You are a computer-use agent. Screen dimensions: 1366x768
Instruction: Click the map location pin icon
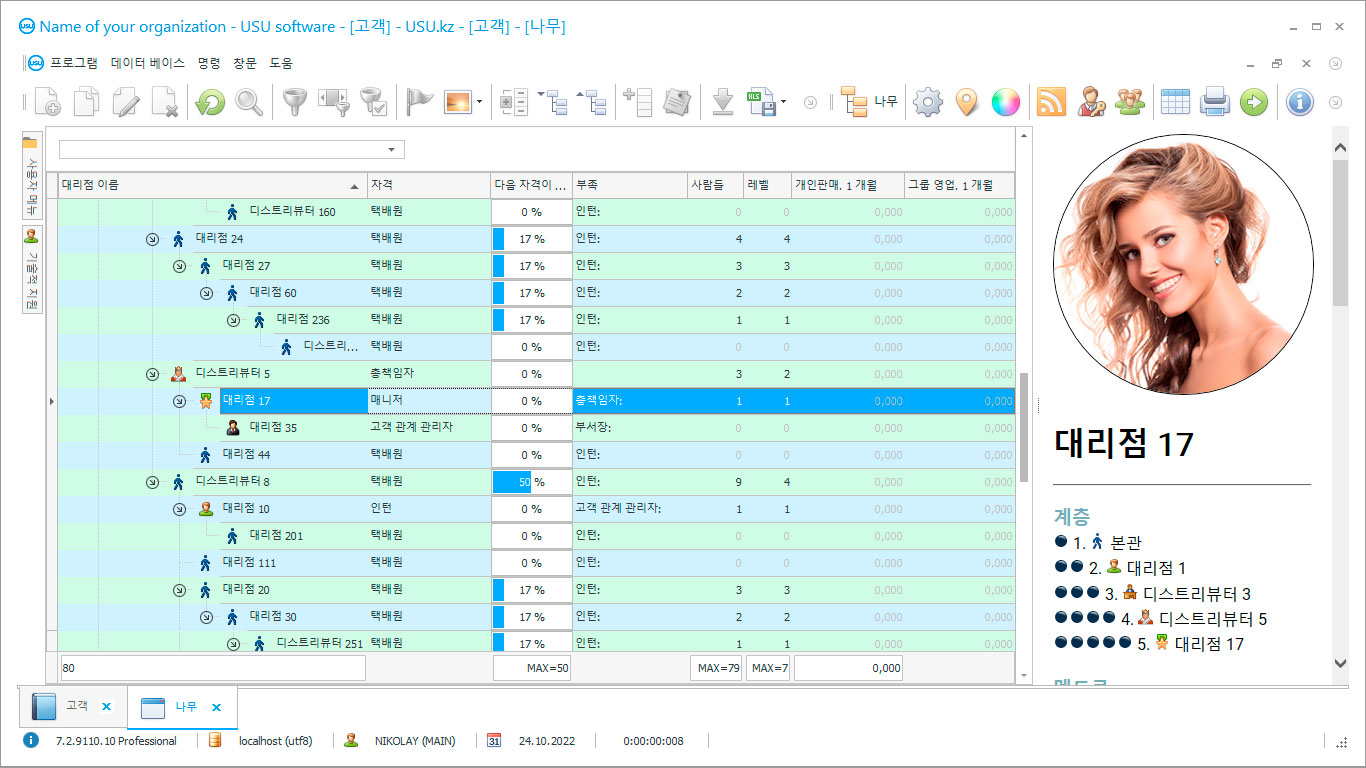[966, 102]
